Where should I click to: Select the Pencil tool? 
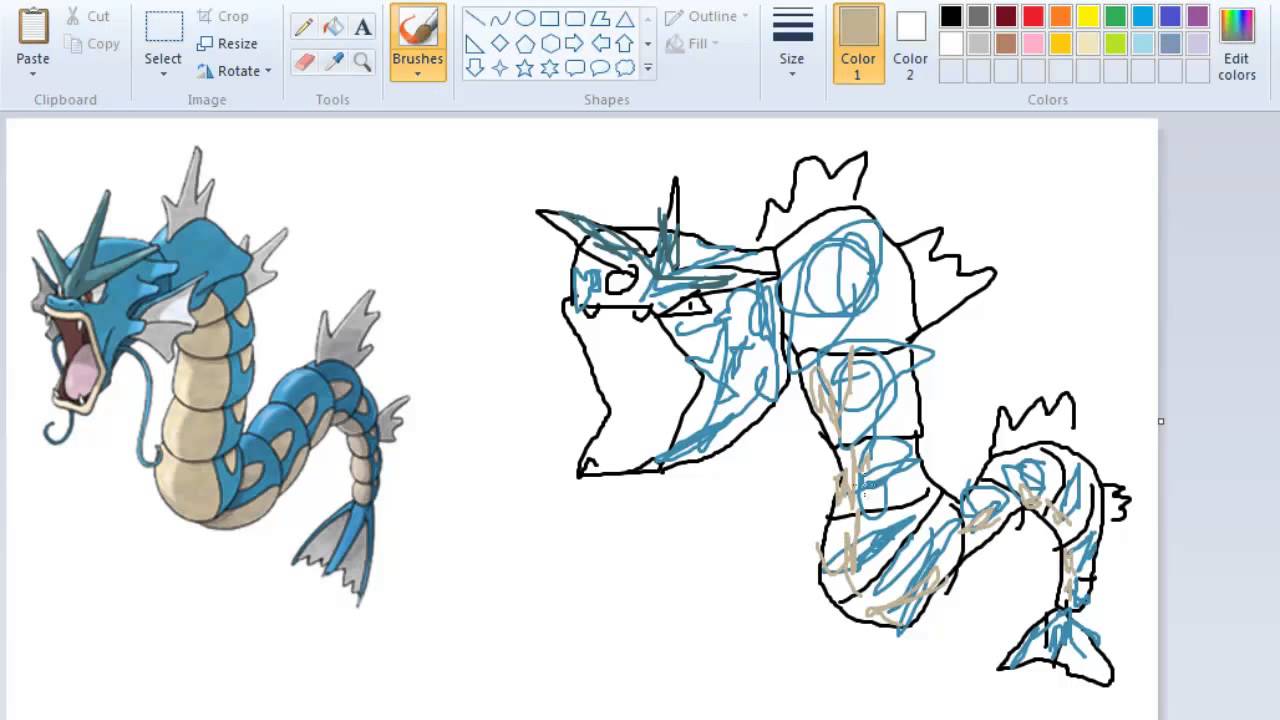click(x=304, y=26)
